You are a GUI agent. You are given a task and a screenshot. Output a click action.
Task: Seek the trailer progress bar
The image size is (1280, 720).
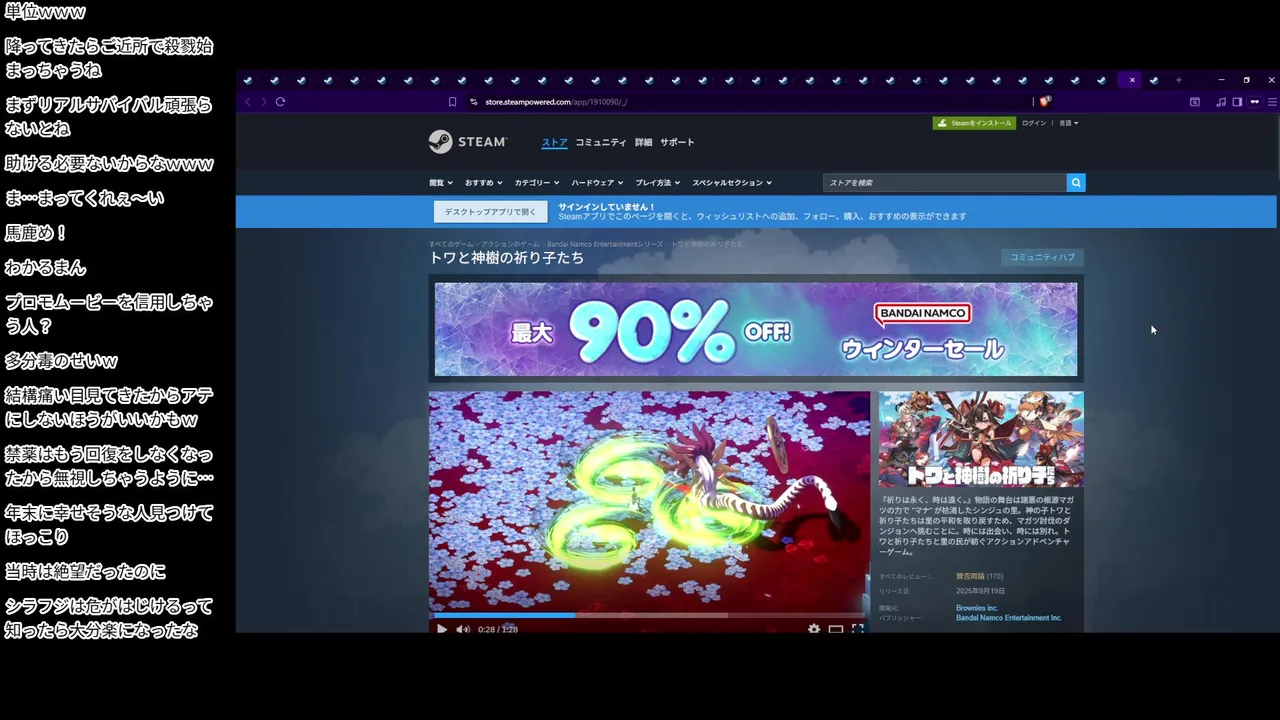click(x=647, y=615)
